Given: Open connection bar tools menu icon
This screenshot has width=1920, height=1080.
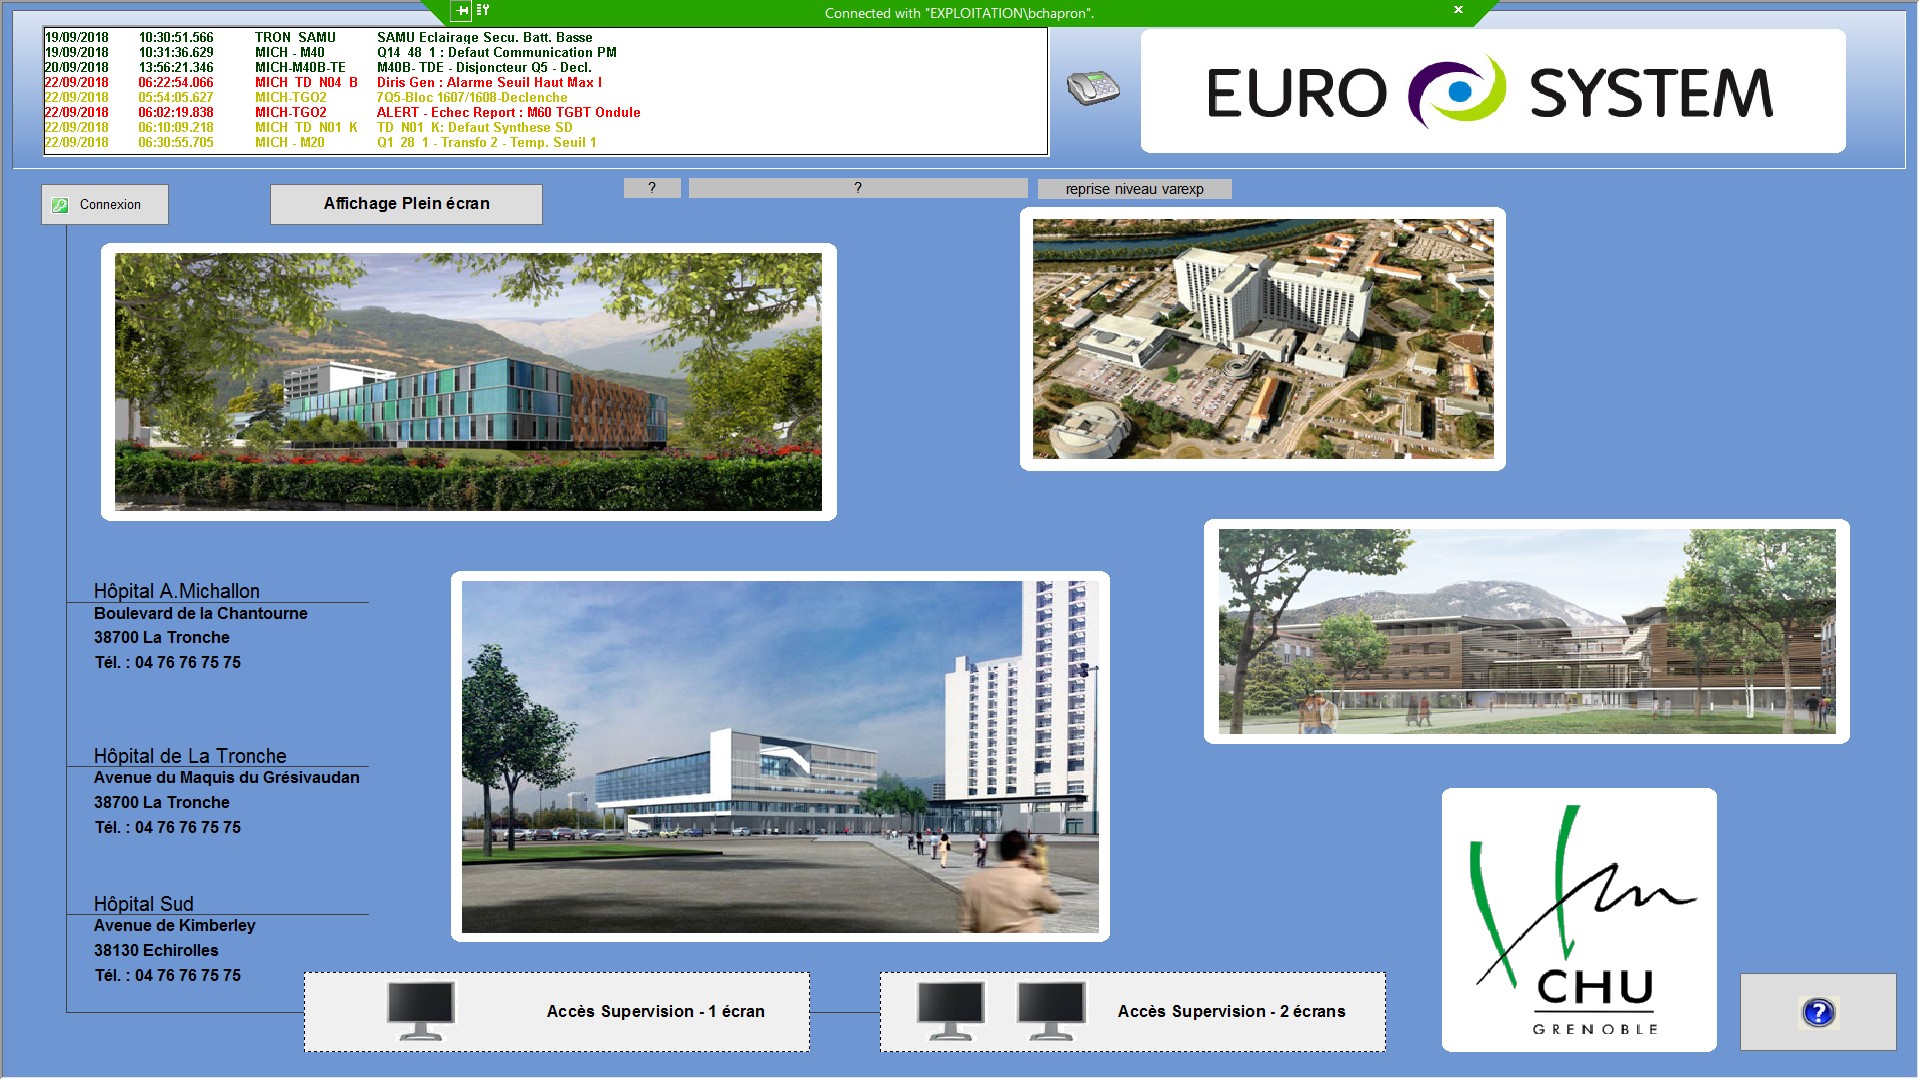Looking at the screenshot, I should tap(483, 11).
